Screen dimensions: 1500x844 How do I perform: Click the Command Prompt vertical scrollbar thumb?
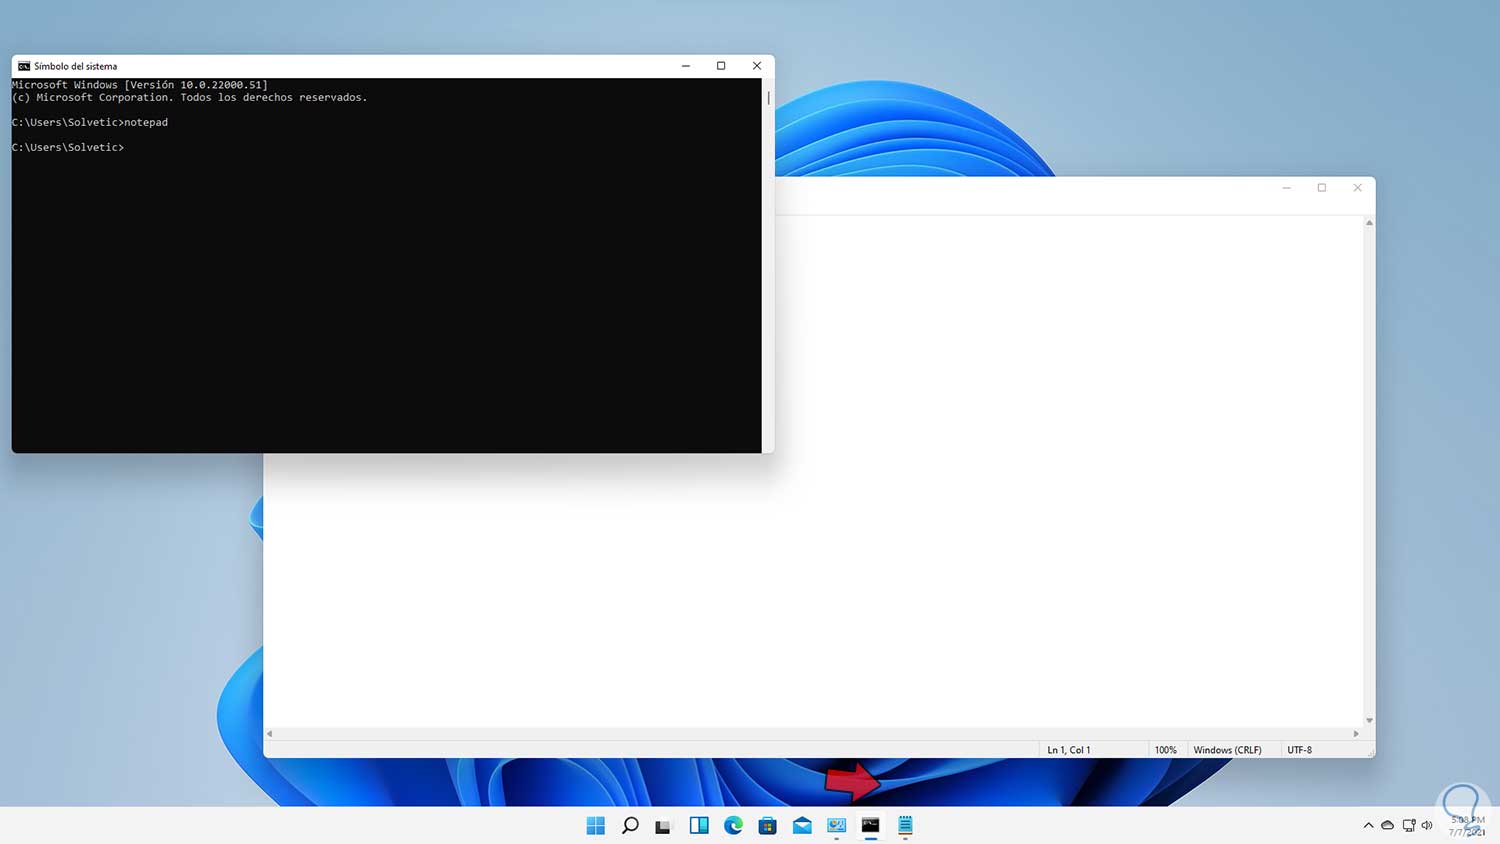tap(768, 98)
